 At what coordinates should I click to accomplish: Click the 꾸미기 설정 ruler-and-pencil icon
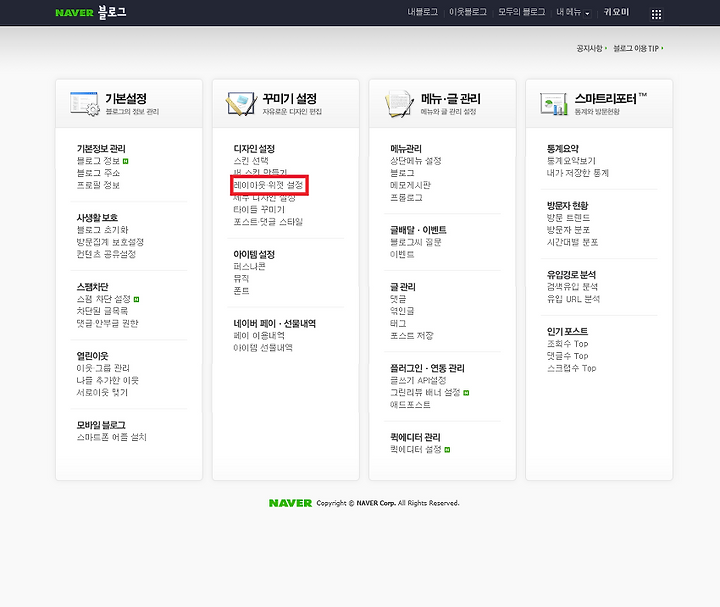point(242,104)
